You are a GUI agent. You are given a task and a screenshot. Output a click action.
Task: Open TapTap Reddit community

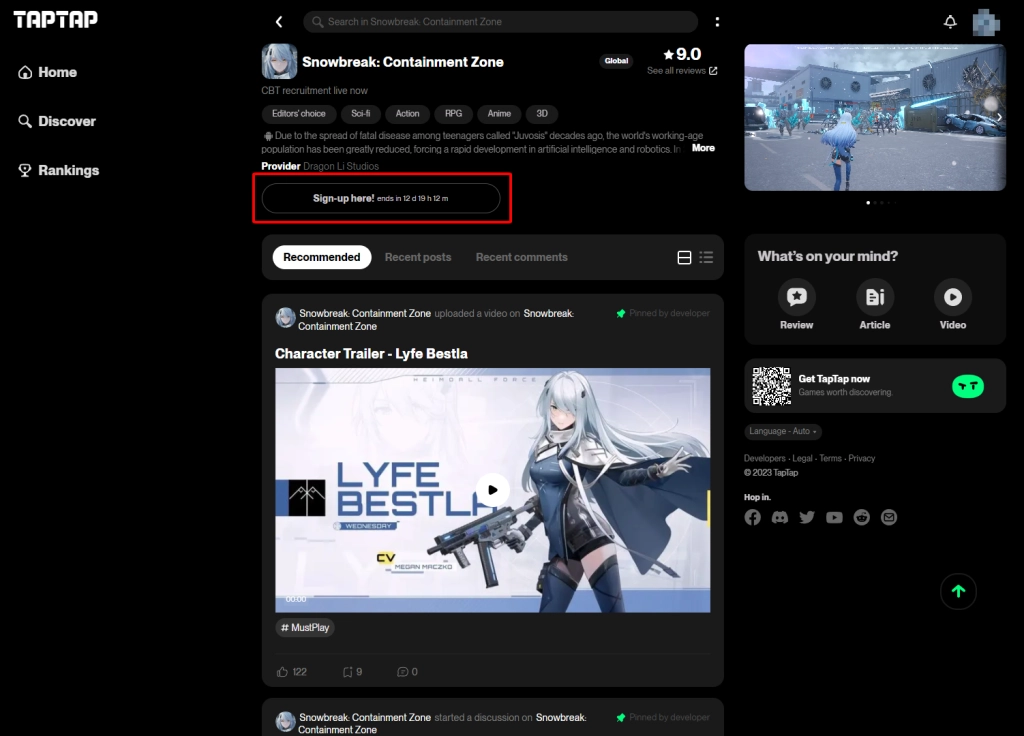click(861, 517)
